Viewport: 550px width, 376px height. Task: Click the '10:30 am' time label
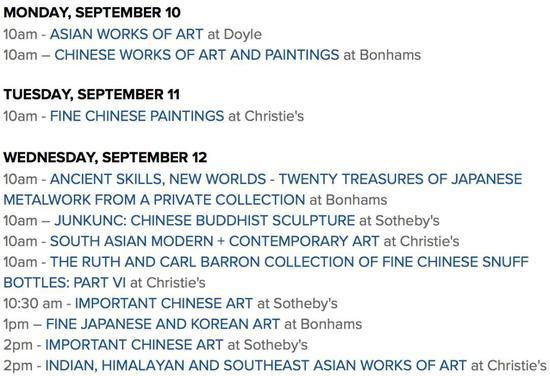(x=33, y=303)
